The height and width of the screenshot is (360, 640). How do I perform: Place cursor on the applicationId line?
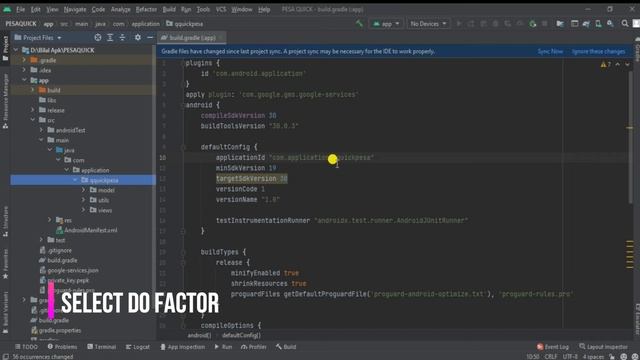tap(295, 158)
